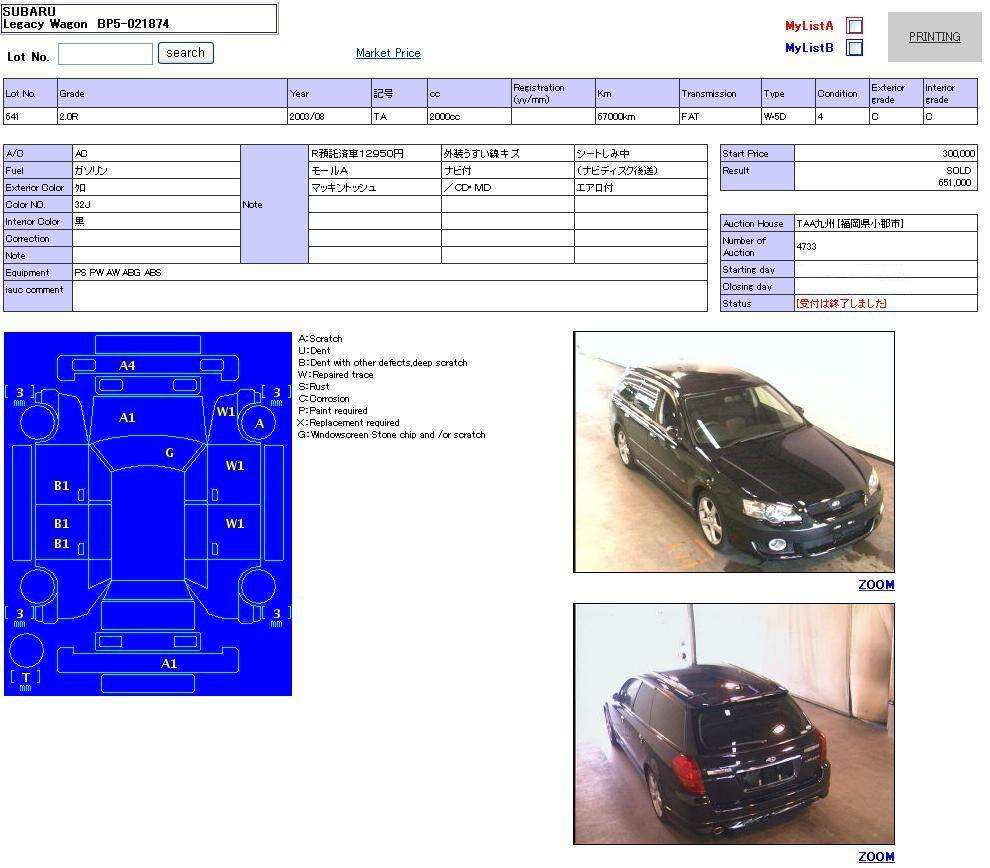Image resolution: width=990 pixels, height=868 pixels.
Task: Select the Interior grade value 'C'
Action: point(929,117)
